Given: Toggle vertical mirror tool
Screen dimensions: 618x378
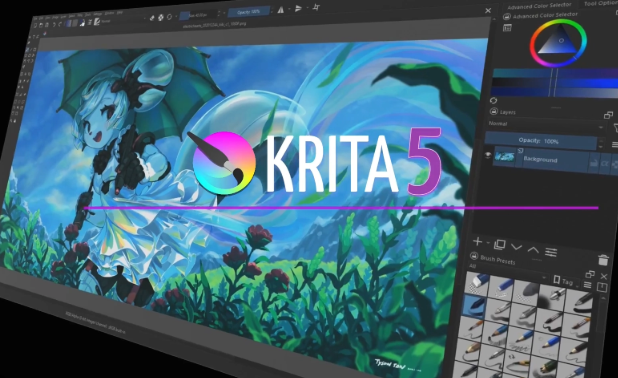Looking at the screenshot, I should click(299, 8).
